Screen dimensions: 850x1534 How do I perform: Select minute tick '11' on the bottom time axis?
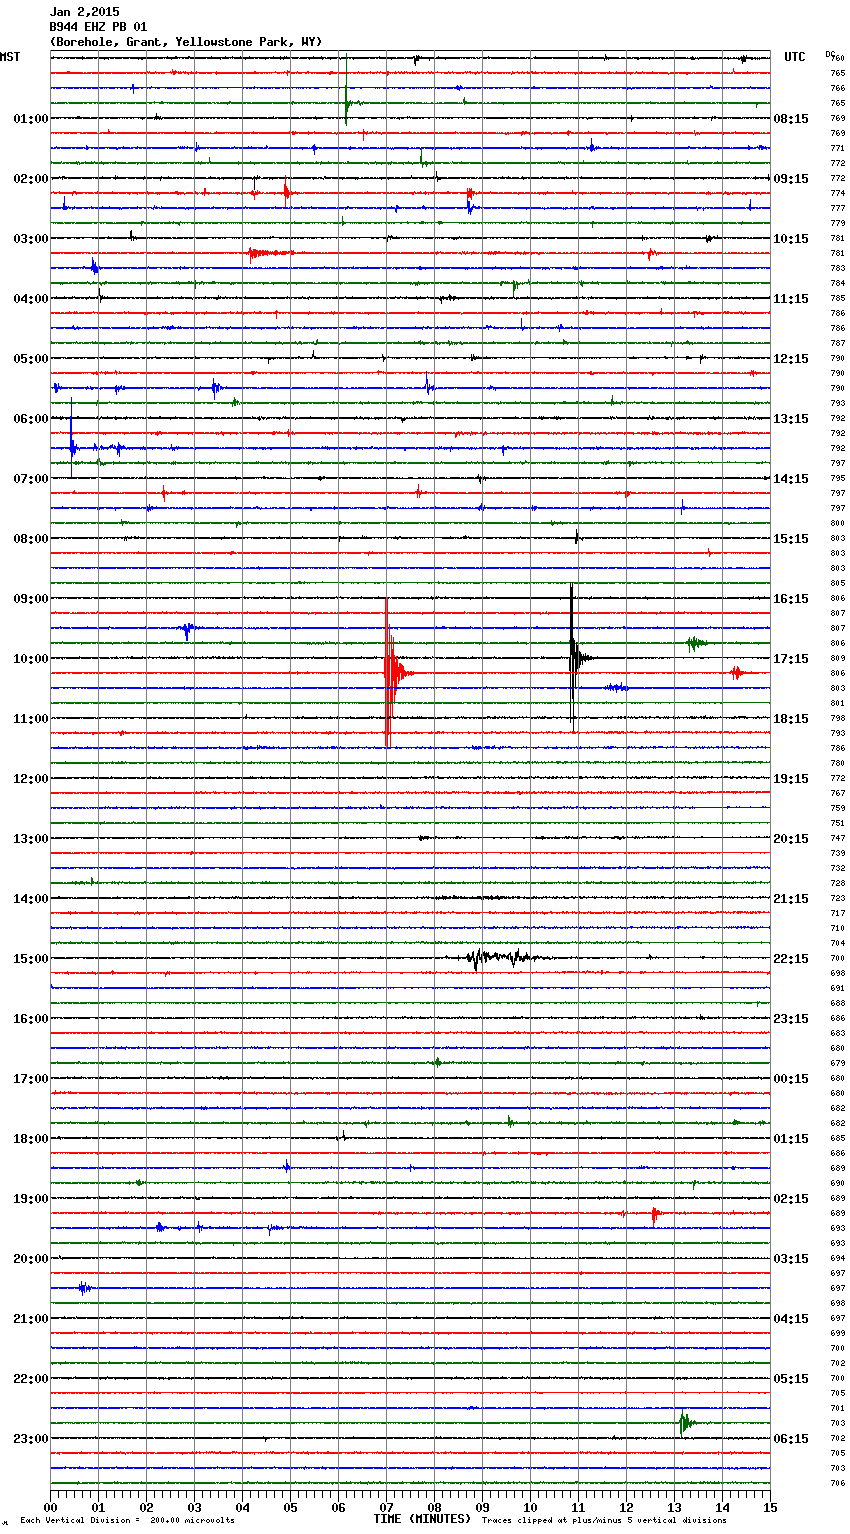point(578,1508)
